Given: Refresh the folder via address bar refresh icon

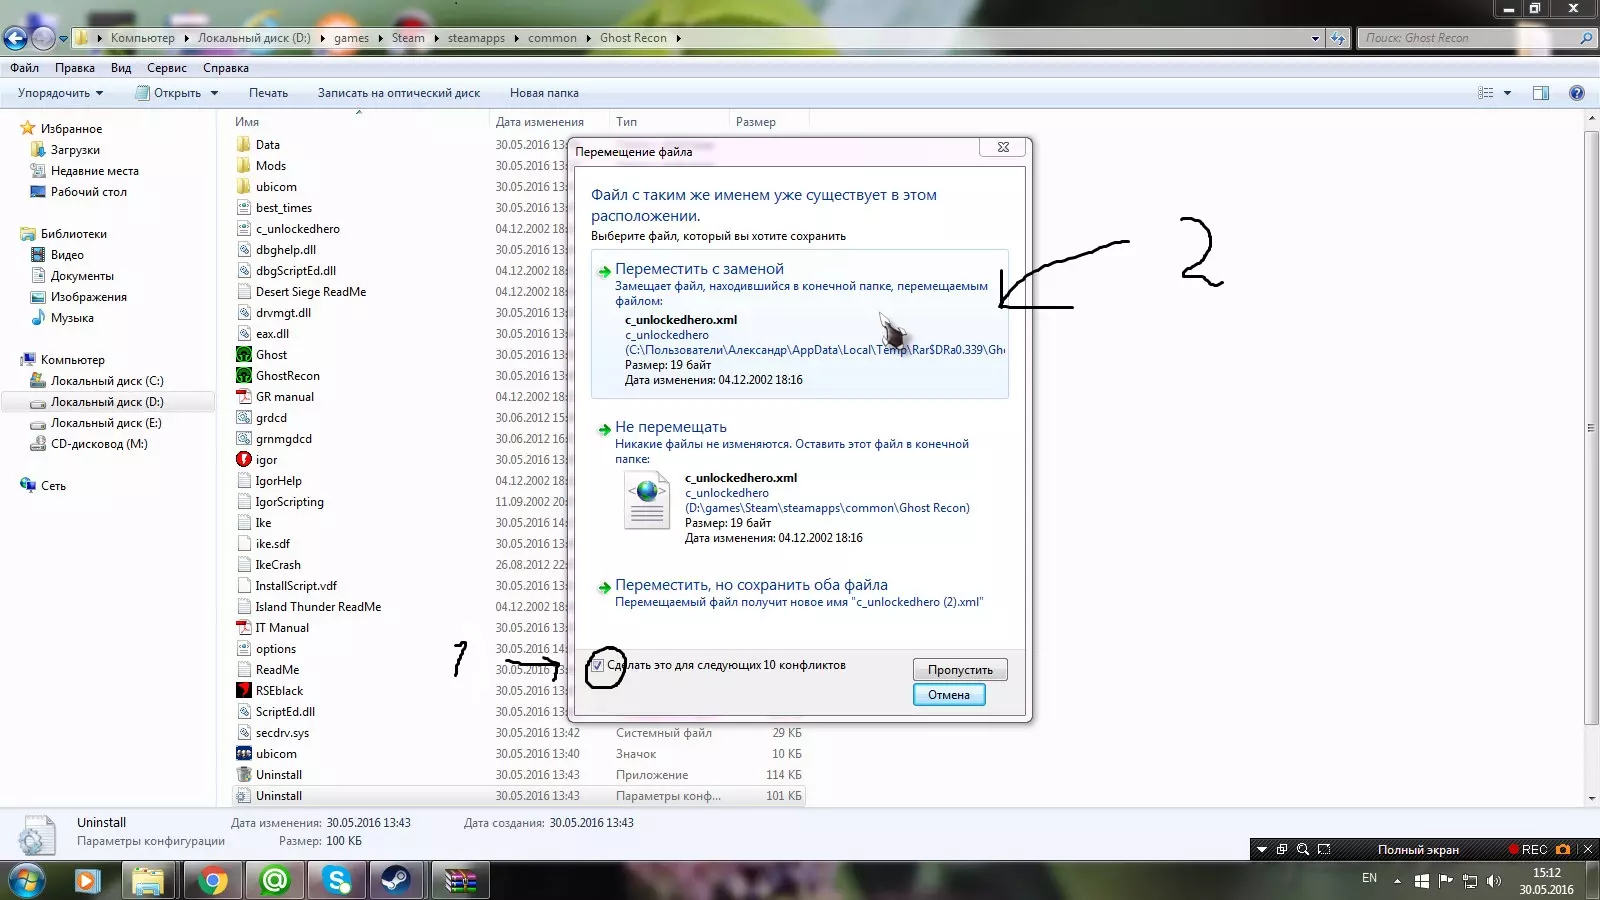Looking at the screenshot, I should pos(1338,38).
